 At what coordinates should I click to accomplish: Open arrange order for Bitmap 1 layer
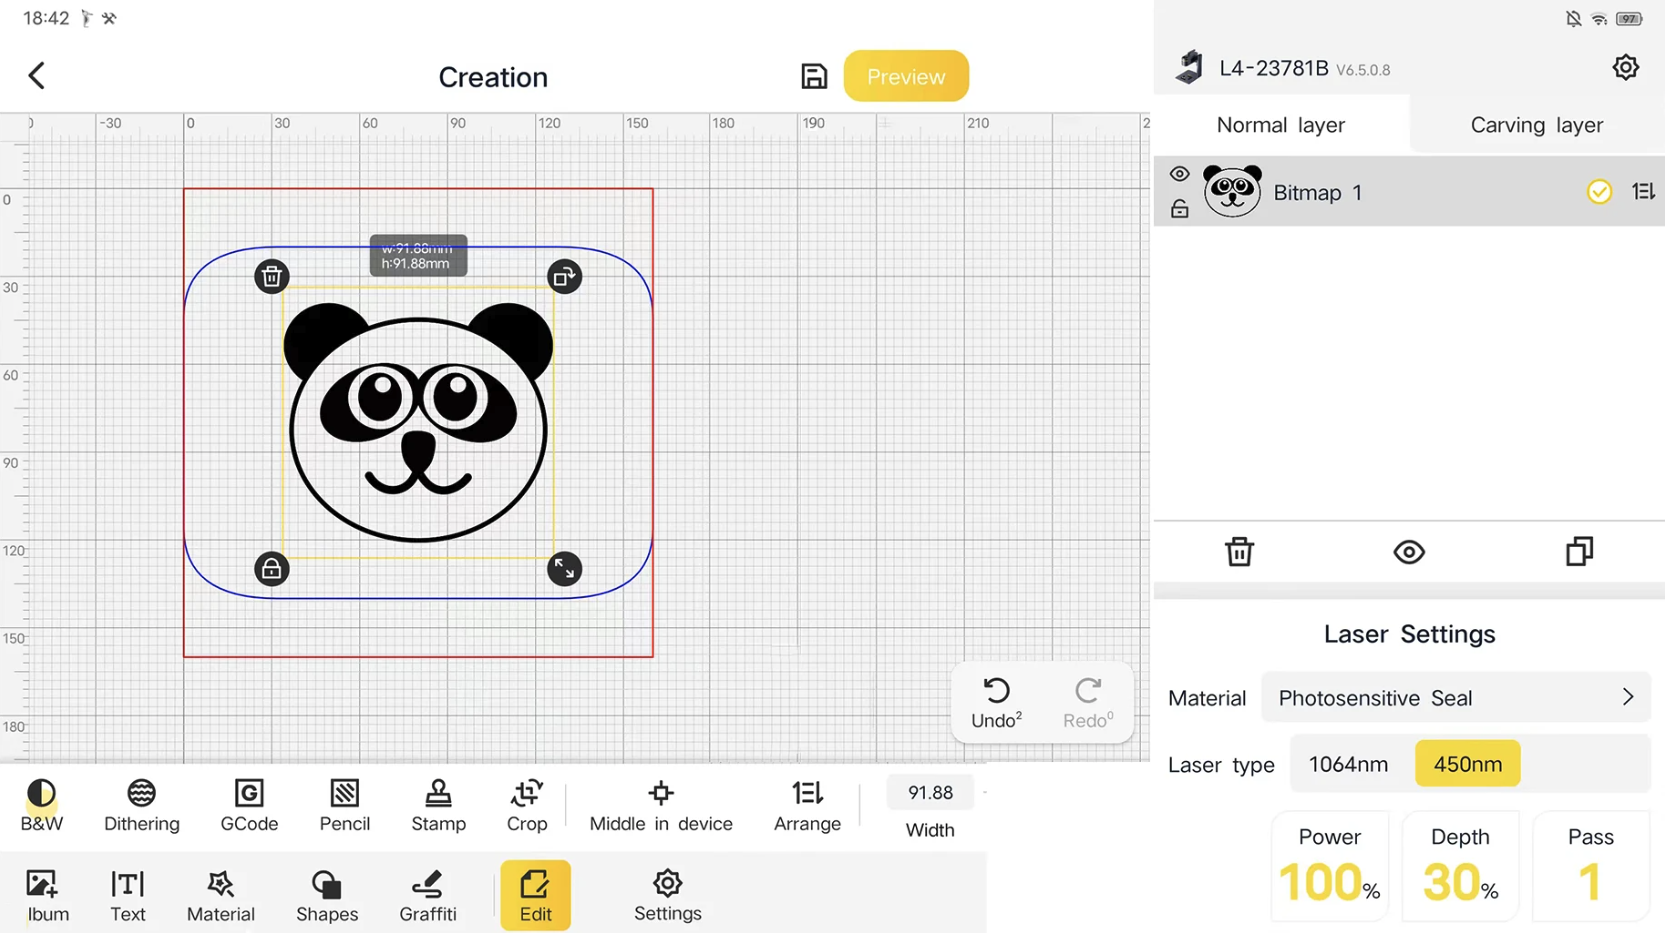point(1643,191)
